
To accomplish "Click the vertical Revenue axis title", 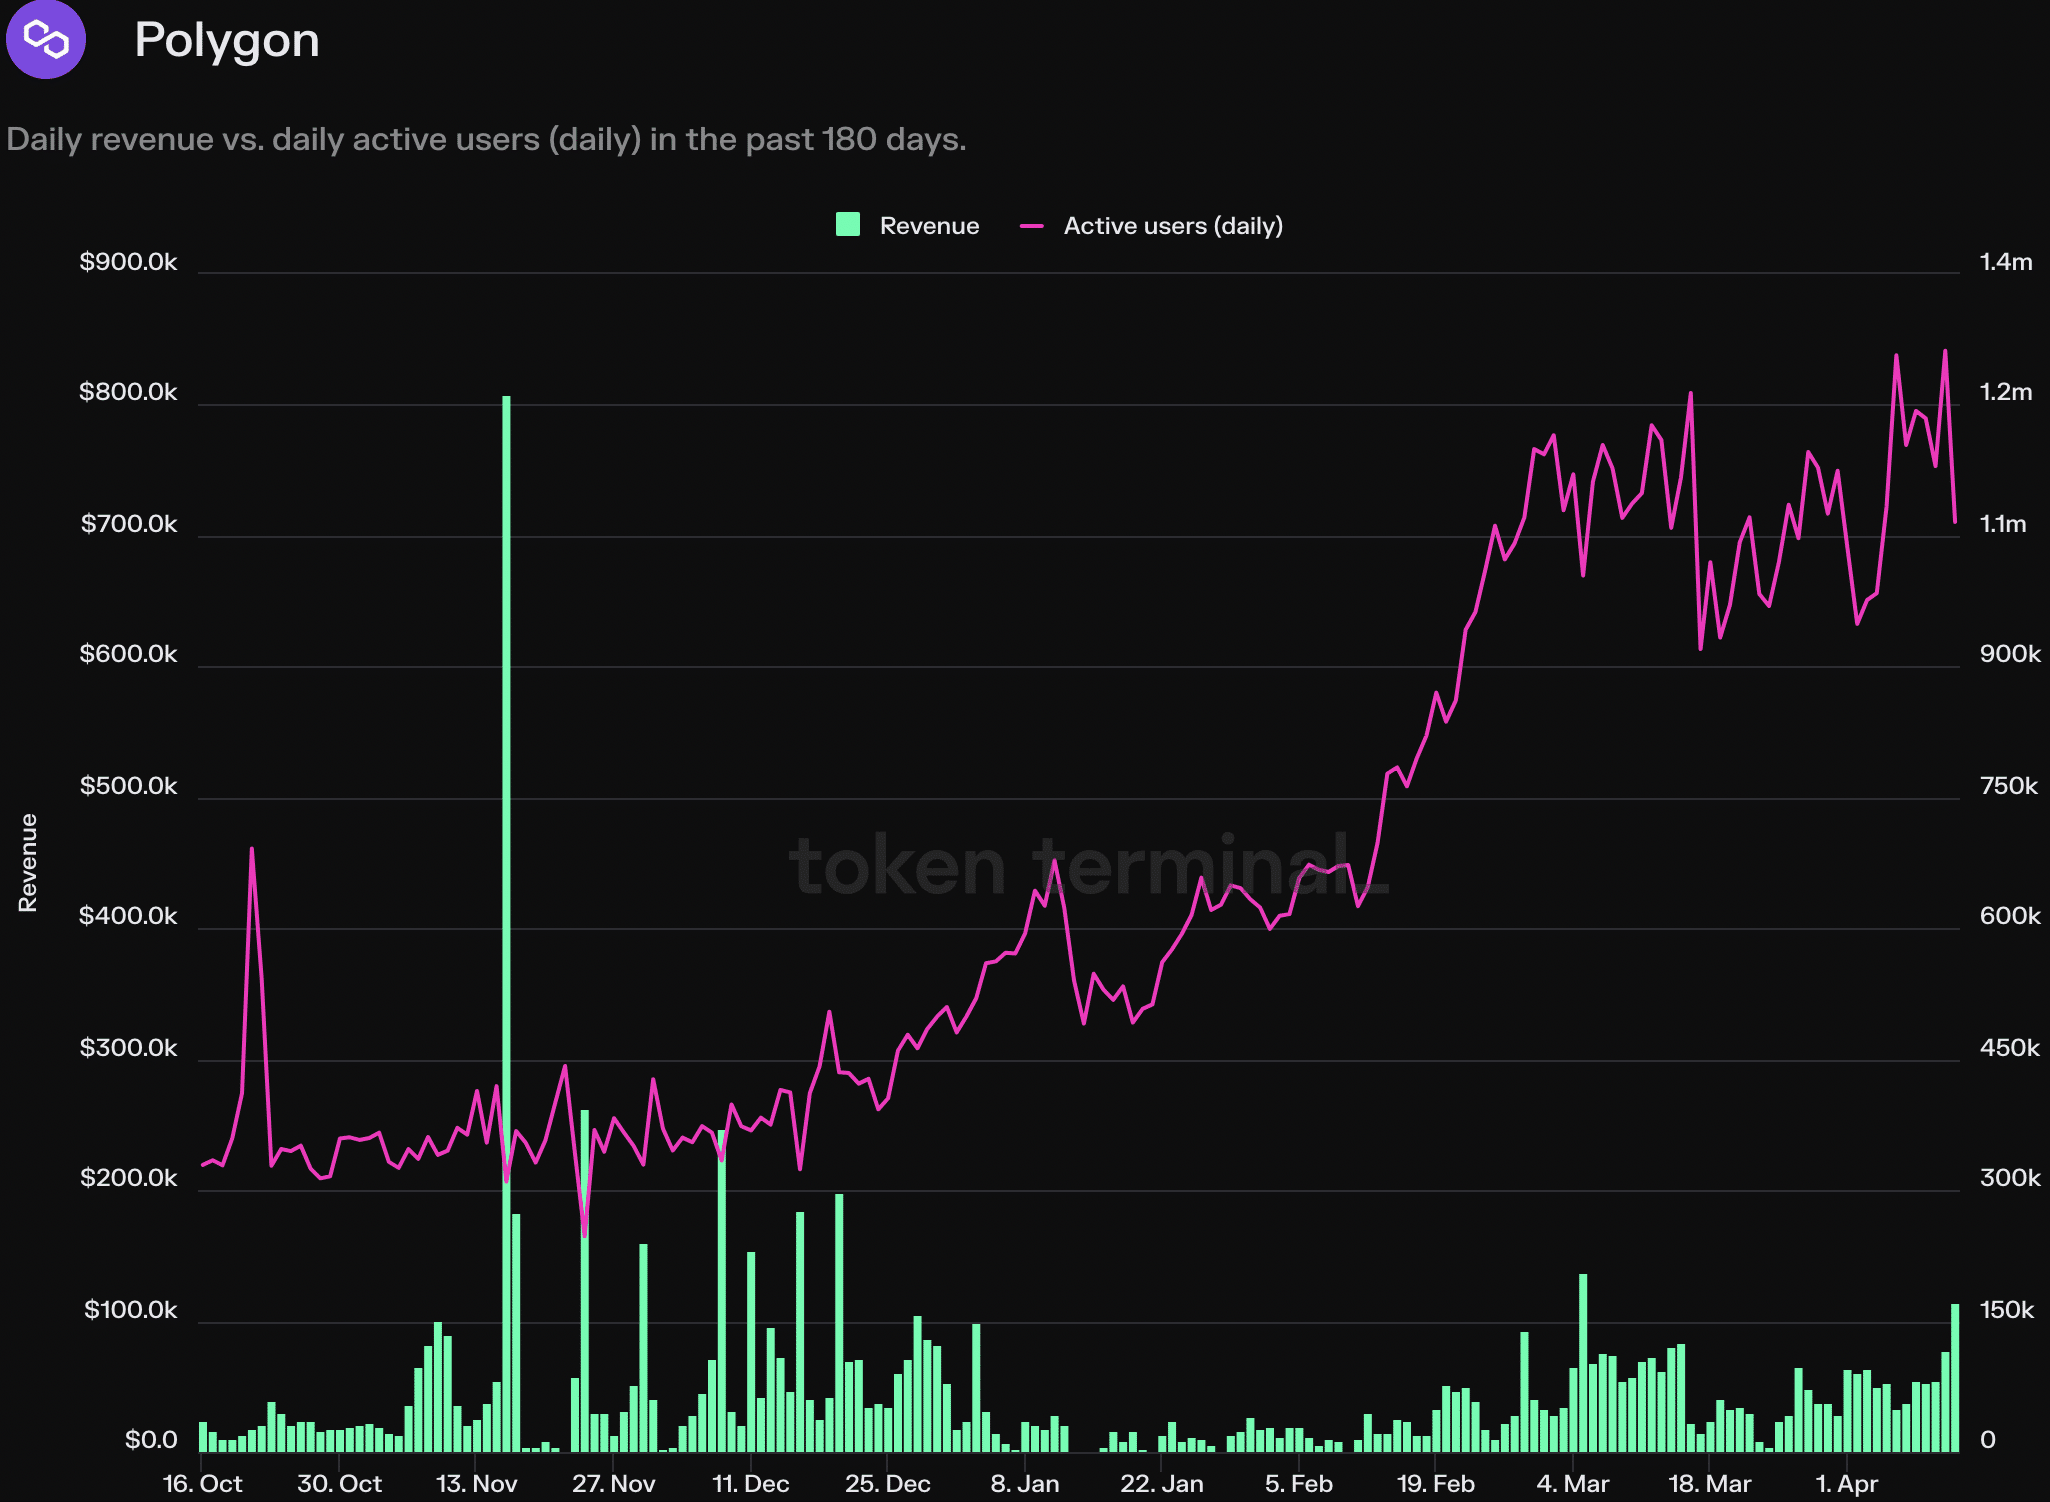I will pyautogui.click(x=28, y=862).
